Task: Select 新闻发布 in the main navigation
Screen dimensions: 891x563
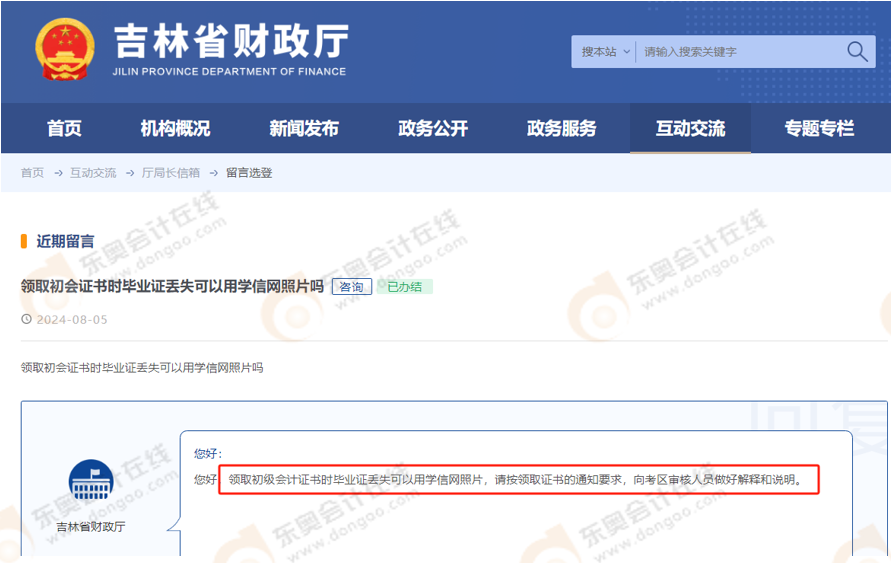Action: (304, 129)
